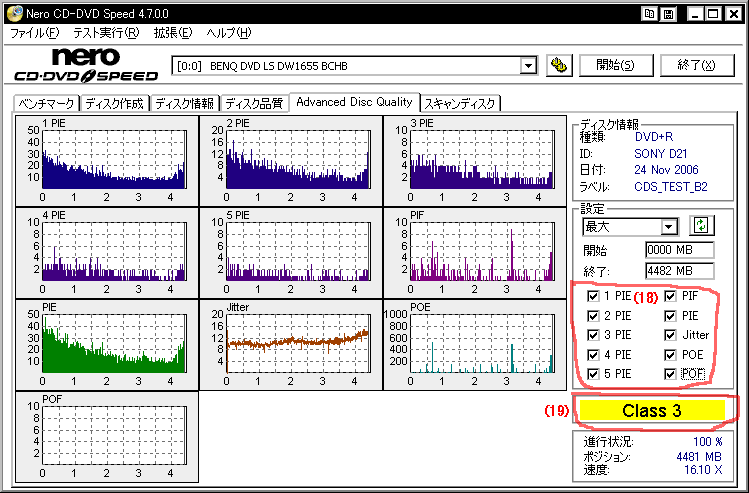Switch to the ベンチマーク tab
Screen dimensions: 749x493
tap(46, 103)
